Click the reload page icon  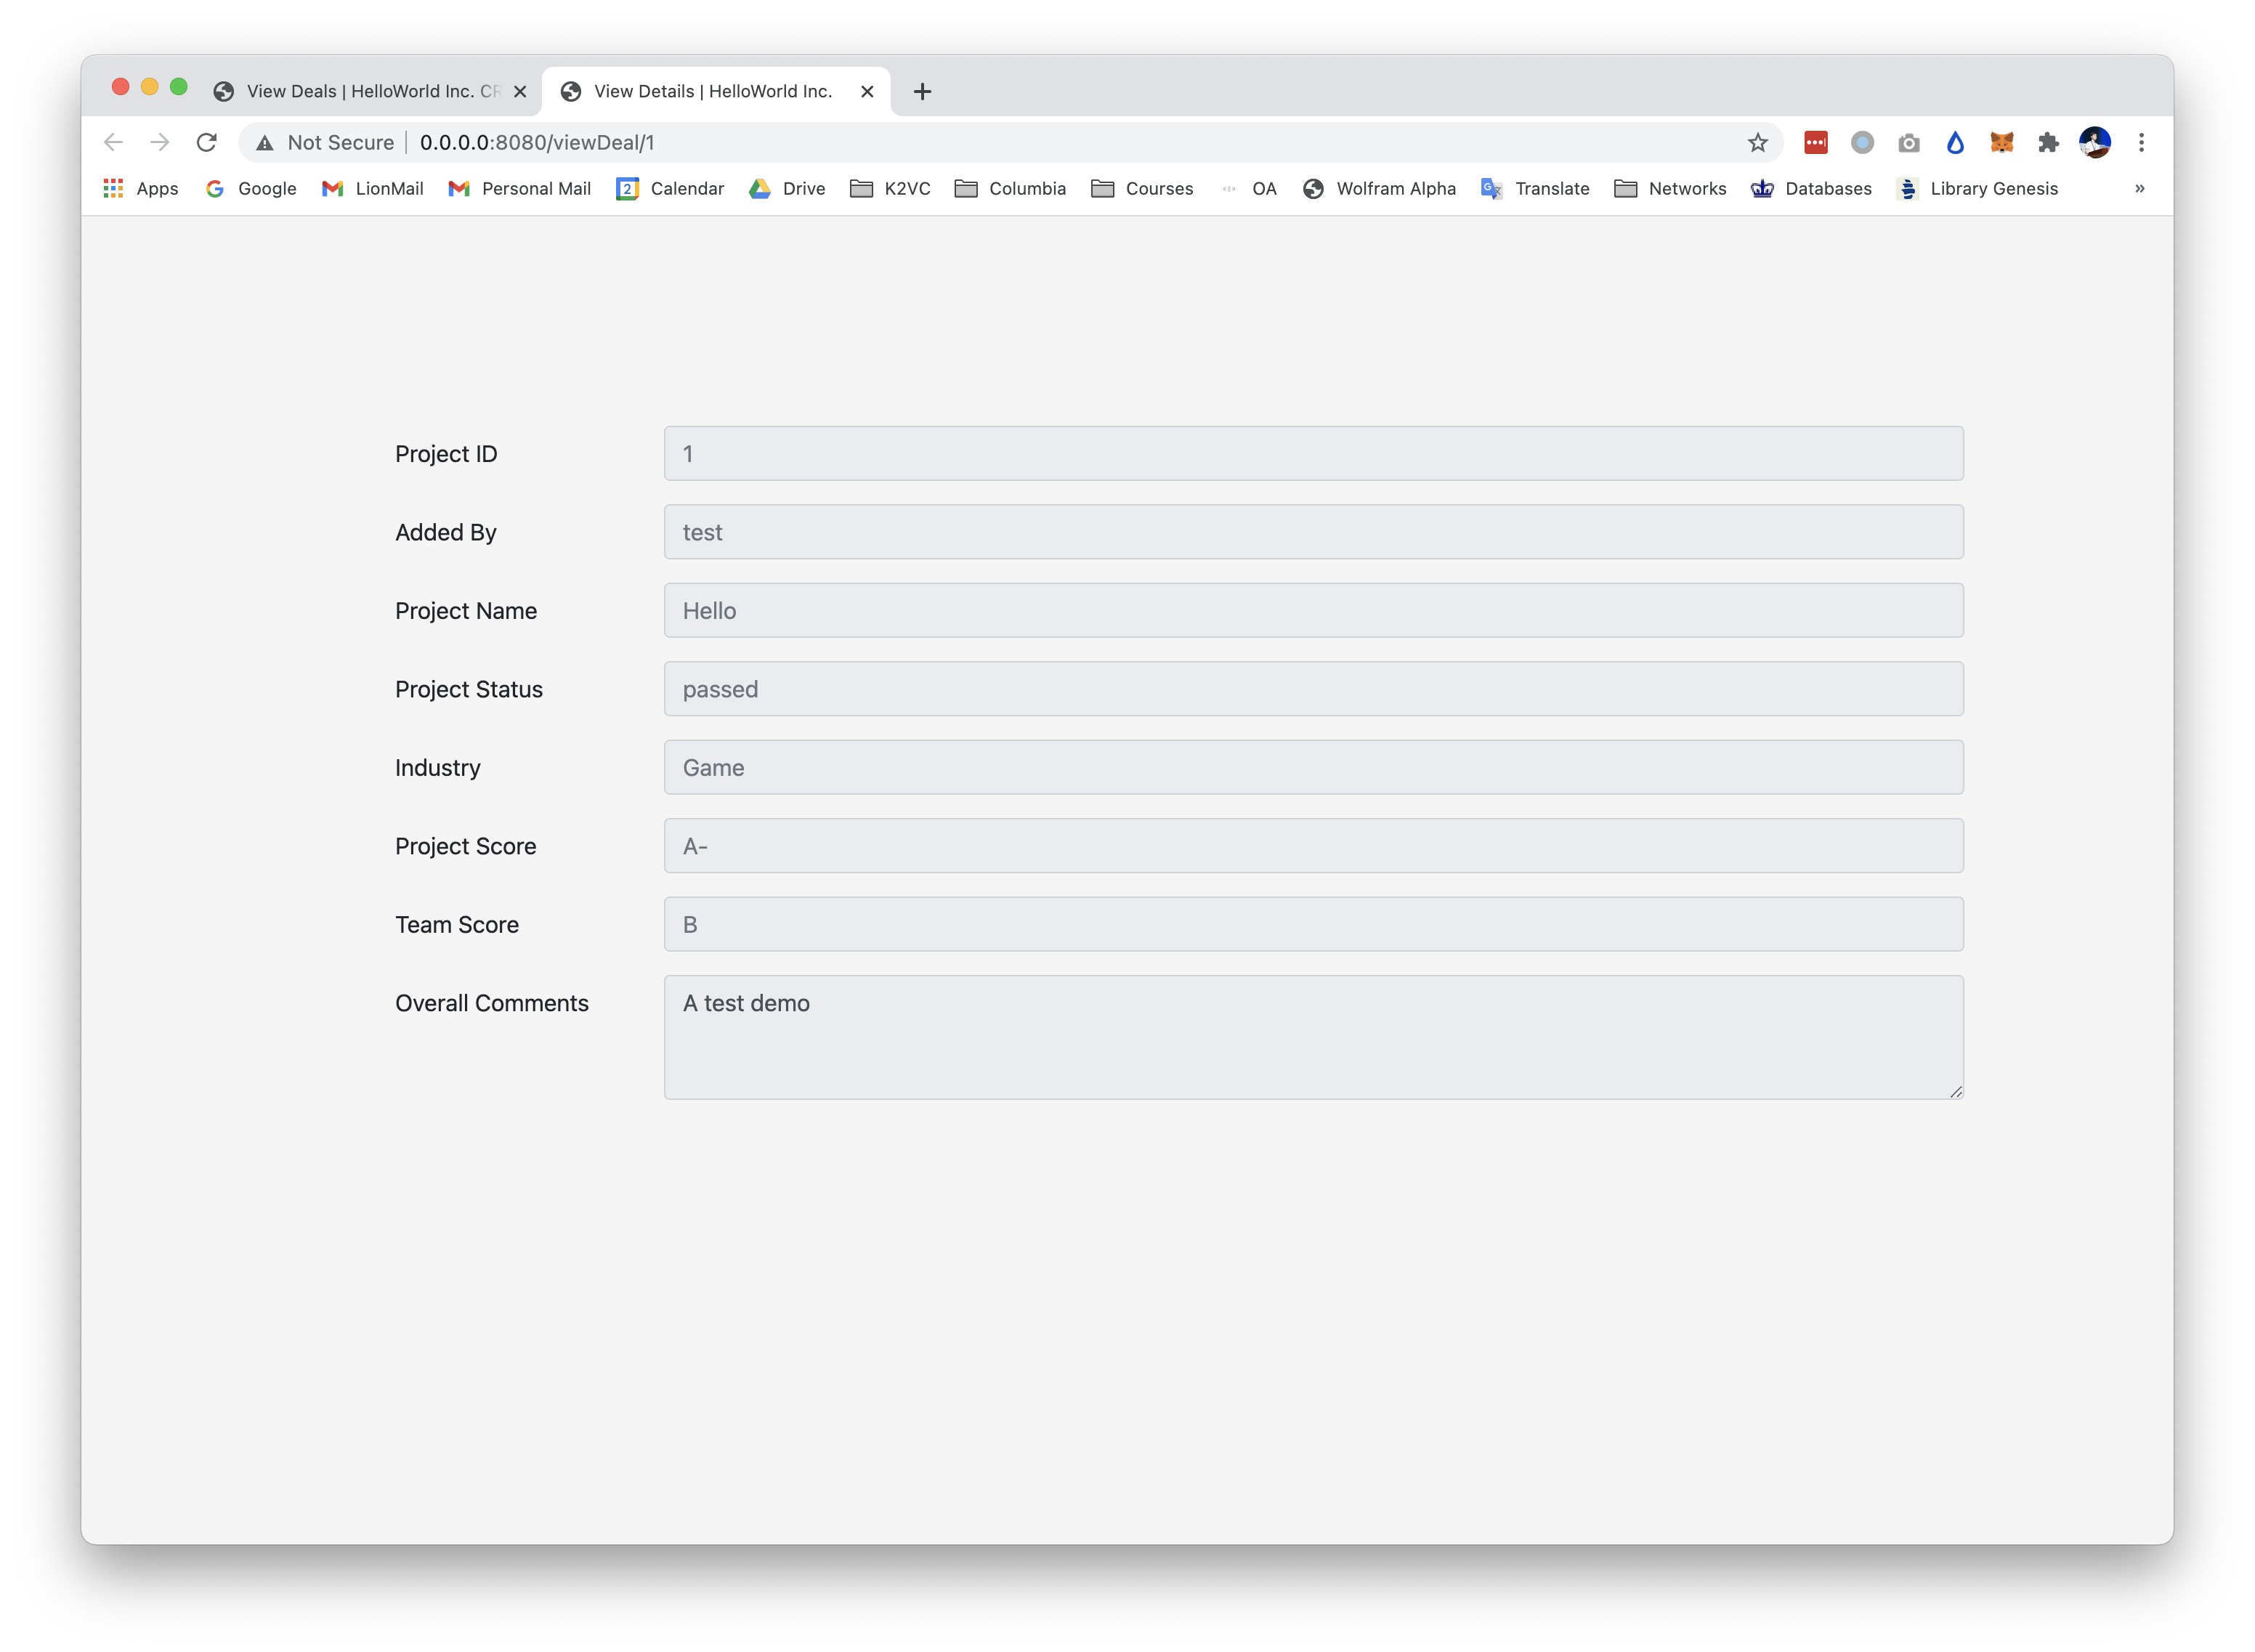pyautogui.click(x=207, y=143)
